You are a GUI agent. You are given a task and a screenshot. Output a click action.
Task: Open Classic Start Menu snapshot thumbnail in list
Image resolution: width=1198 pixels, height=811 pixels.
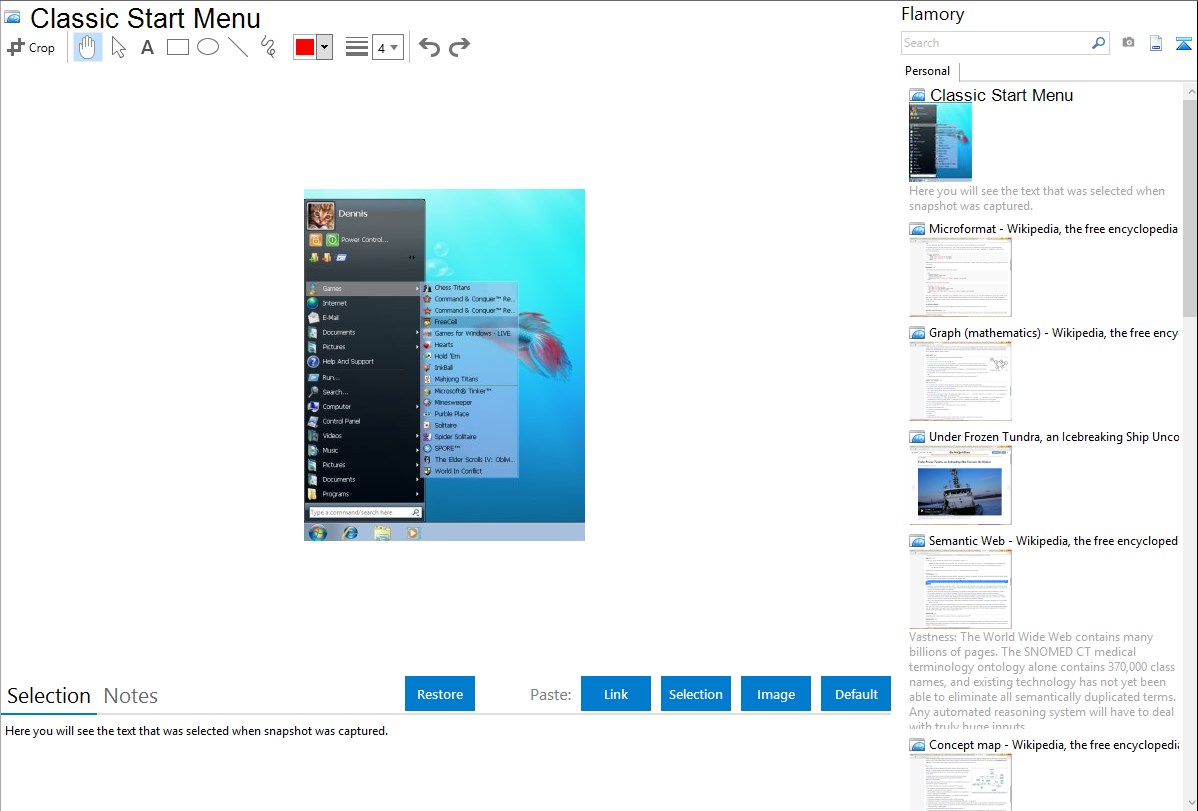[941, 142]
